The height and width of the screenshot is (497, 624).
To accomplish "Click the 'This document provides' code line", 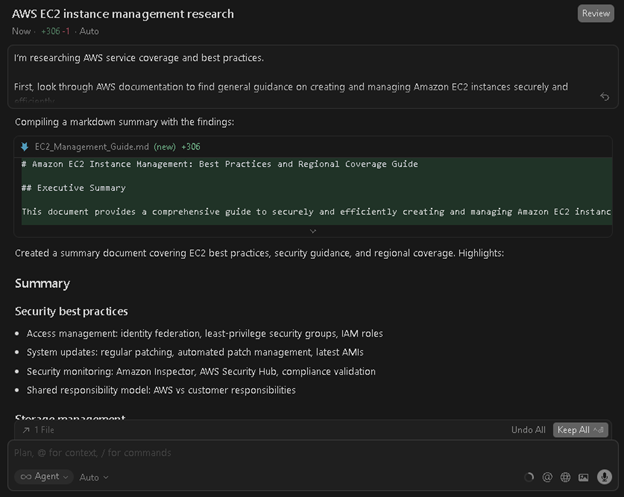I will [x=316, y=212].
